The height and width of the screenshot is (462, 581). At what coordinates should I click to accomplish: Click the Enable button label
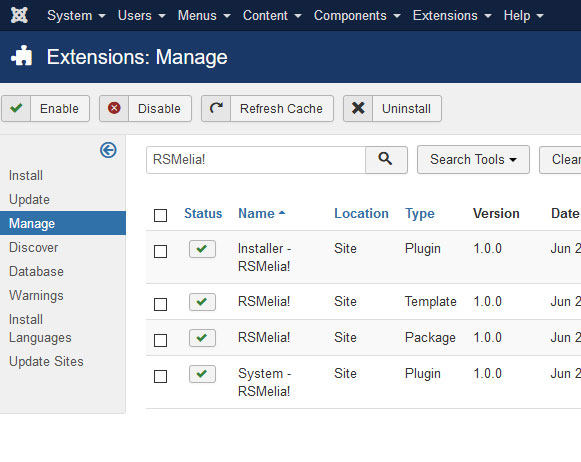coord(59,109)
